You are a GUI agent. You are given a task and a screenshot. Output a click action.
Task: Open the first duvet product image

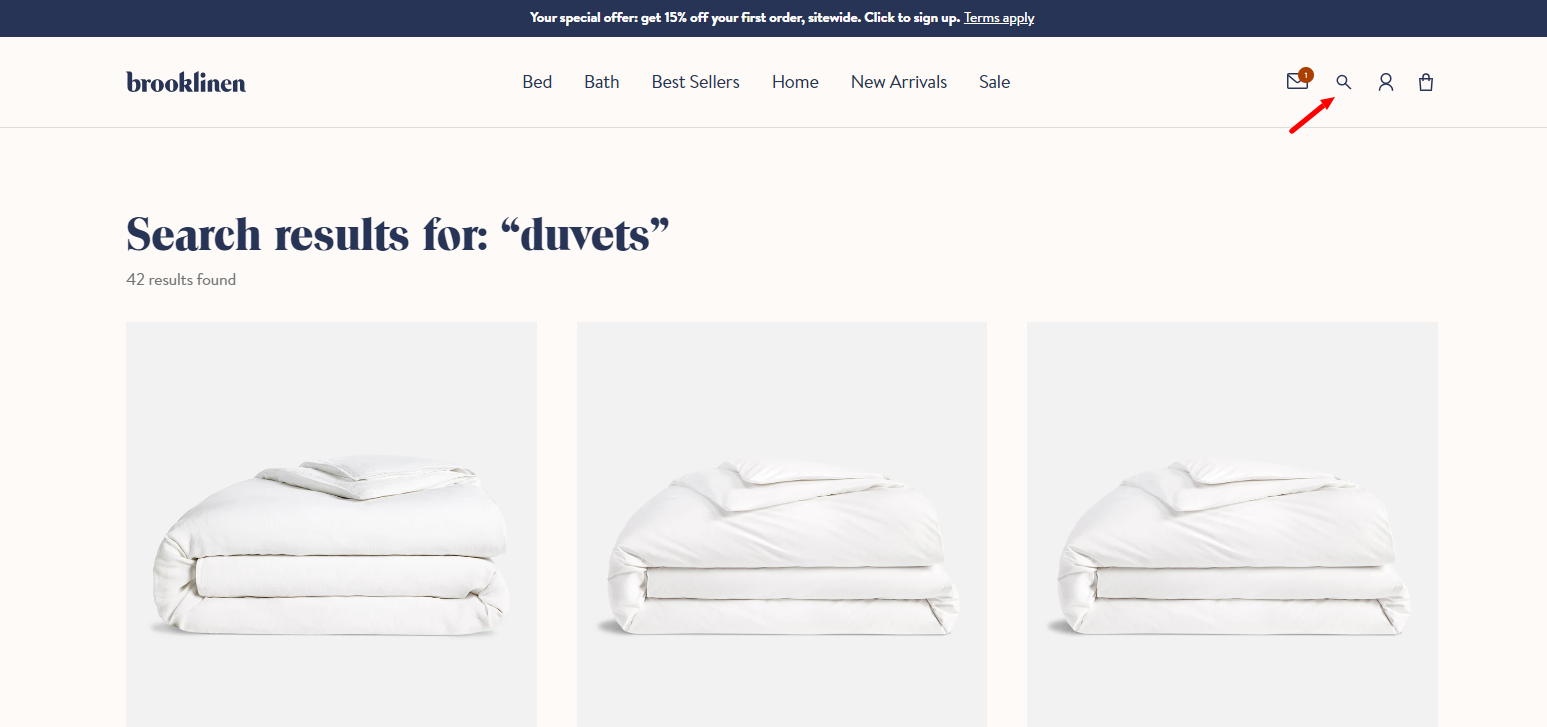(x=331, y=524)
